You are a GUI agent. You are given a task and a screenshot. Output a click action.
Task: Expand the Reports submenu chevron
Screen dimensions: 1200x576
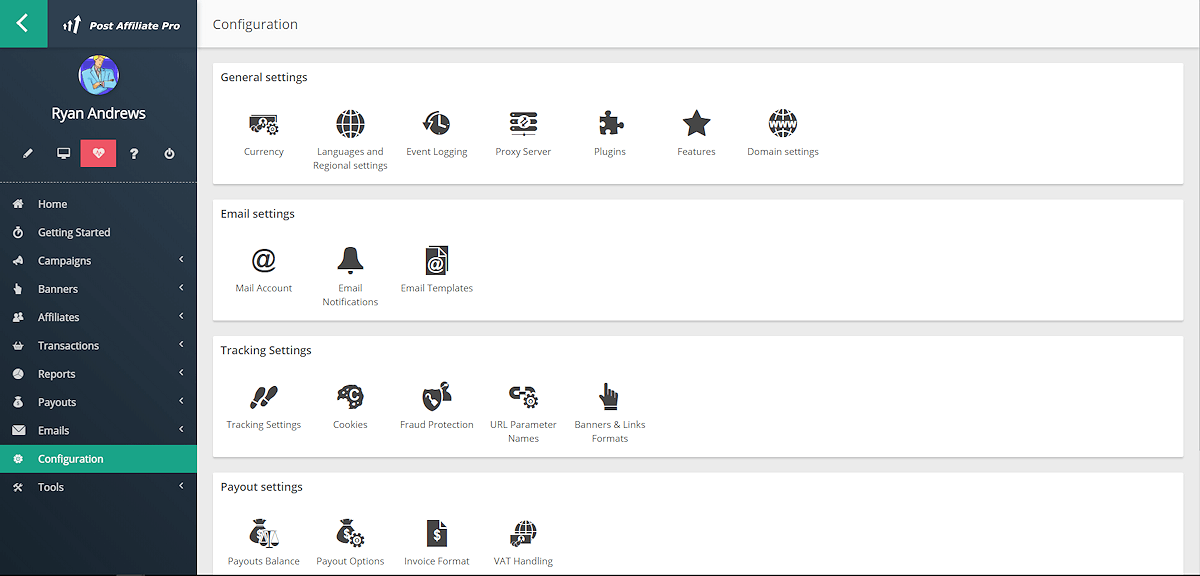(181, 373)
